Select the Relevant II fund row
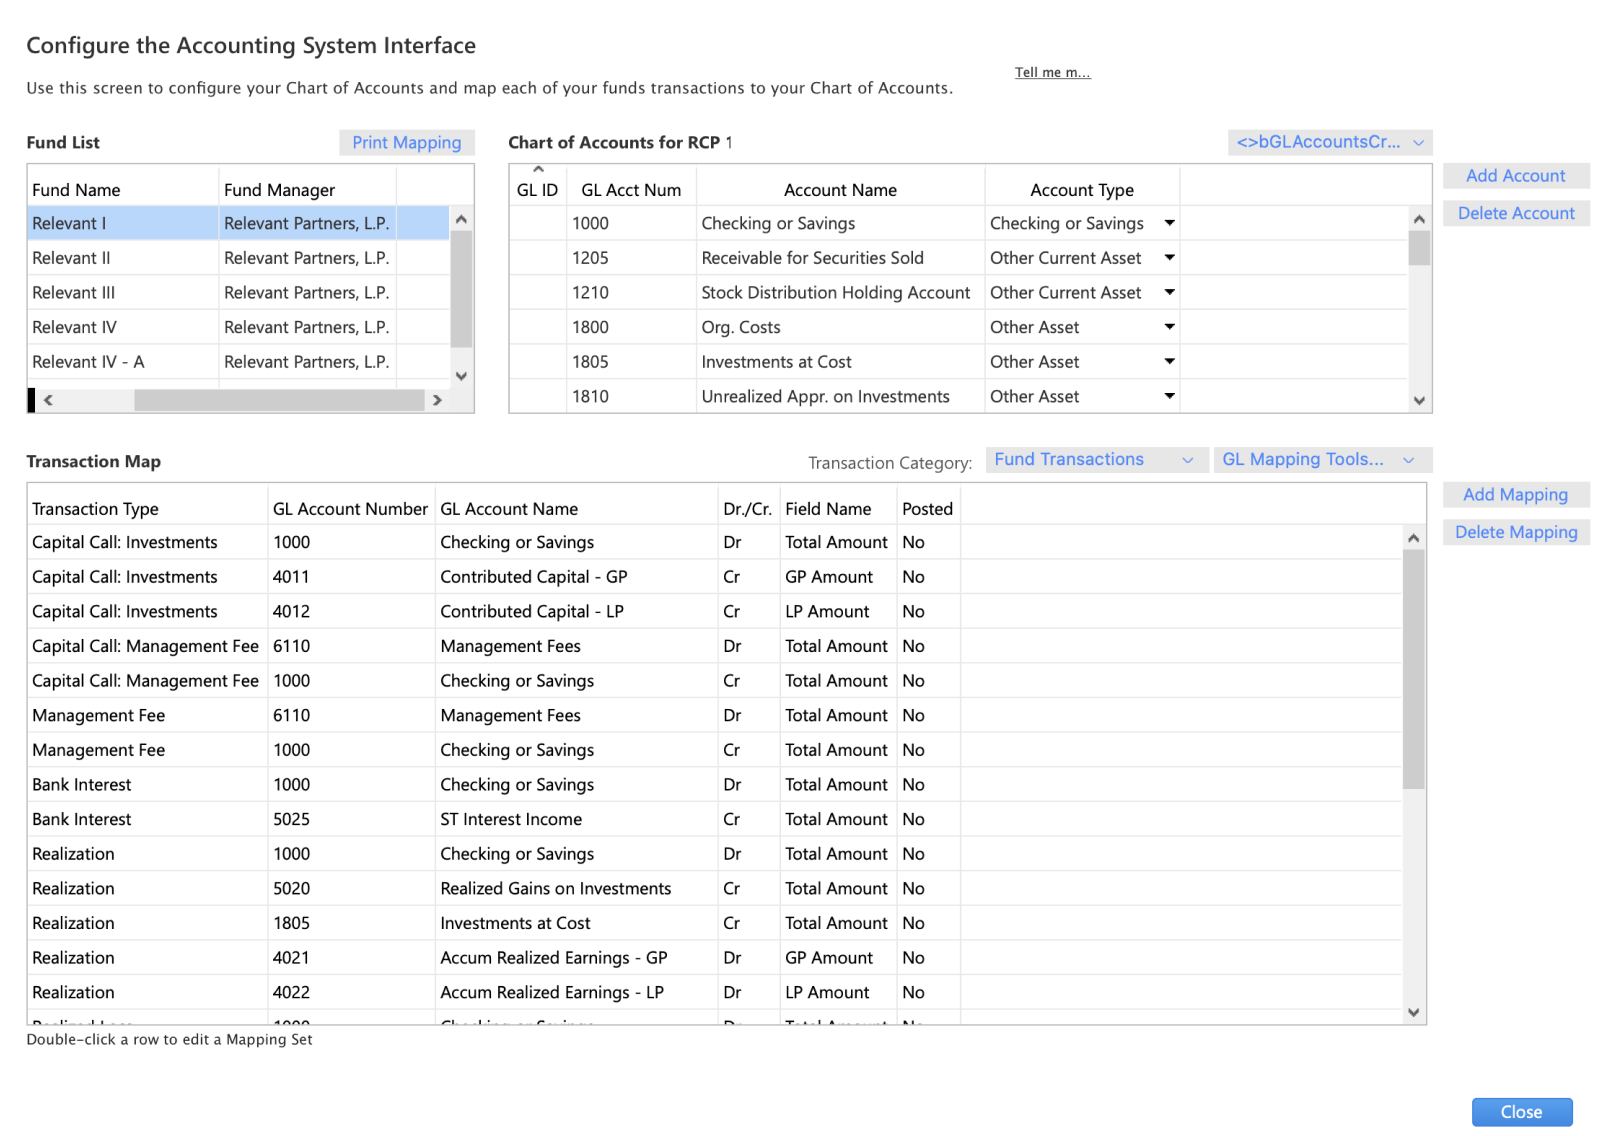The image size is (1600, 1136). (x=238, y=258)
